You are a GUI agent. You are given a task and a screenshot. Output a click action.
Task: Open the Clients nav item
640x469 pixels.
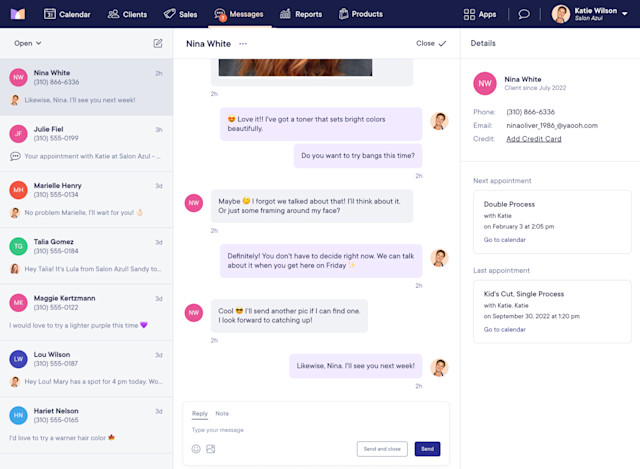(127, 14)
